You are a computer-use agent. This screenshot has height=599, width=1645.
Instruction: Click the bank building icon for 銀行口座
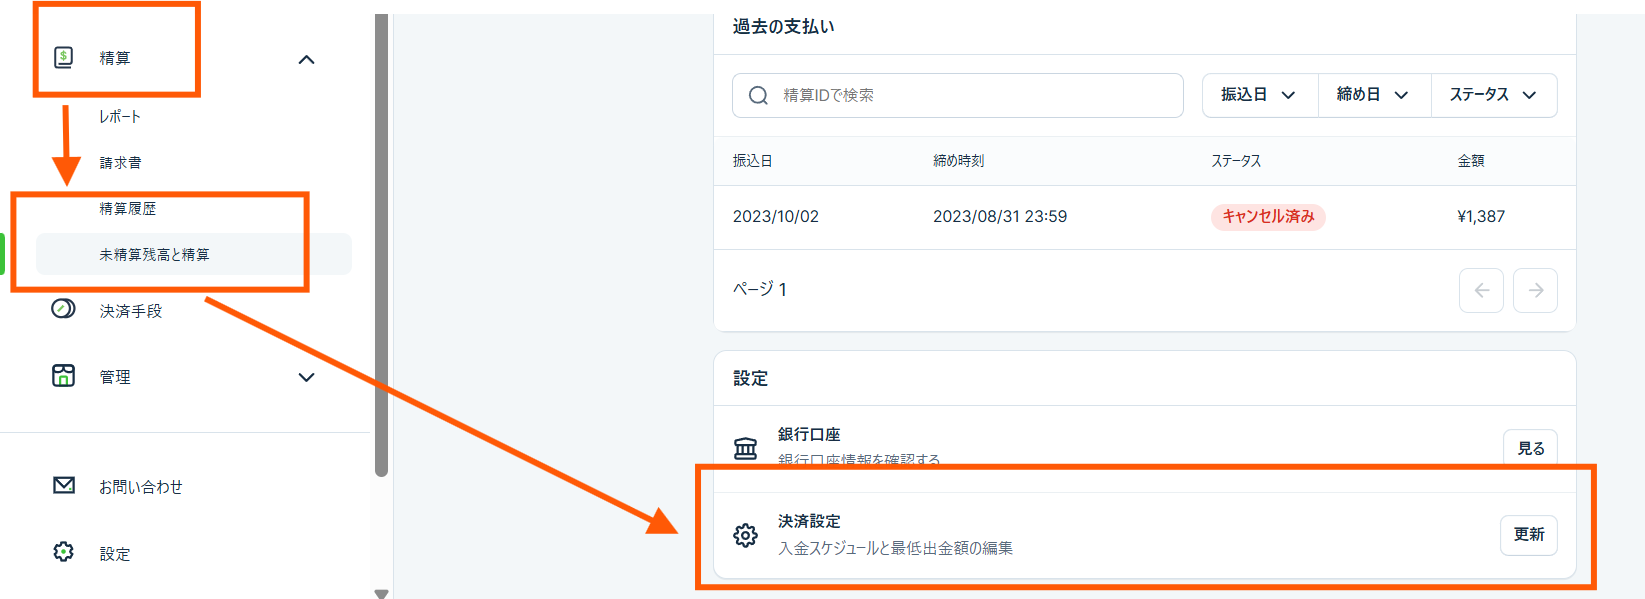pos(746,448)
